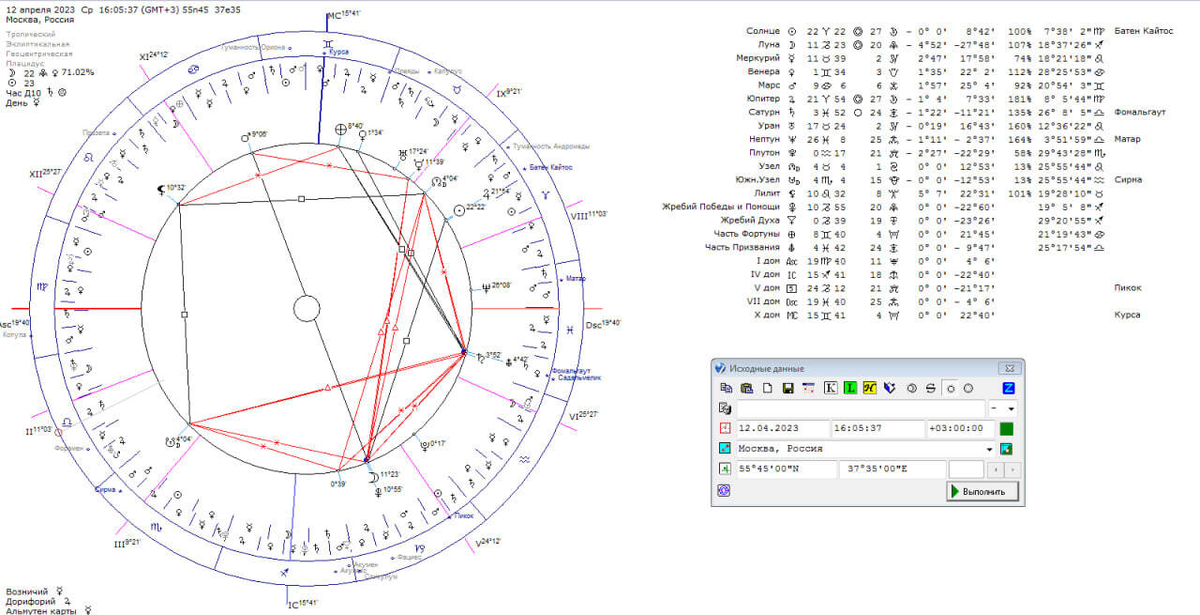Toggle the small circle chart mode button

pyautogui.click(x=950, y=388)
